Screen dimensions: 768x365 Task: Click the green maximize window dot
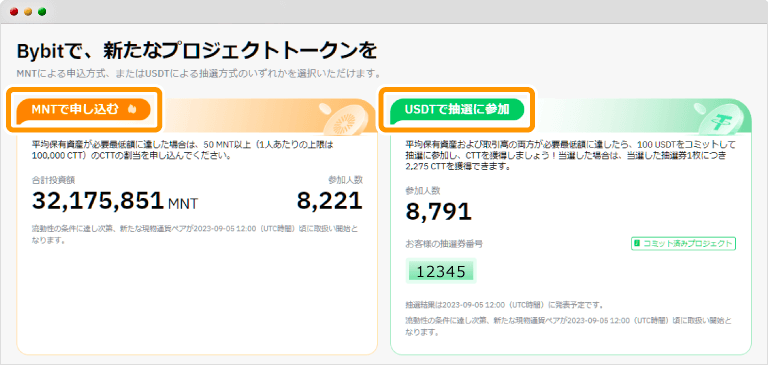pos(42,12)
